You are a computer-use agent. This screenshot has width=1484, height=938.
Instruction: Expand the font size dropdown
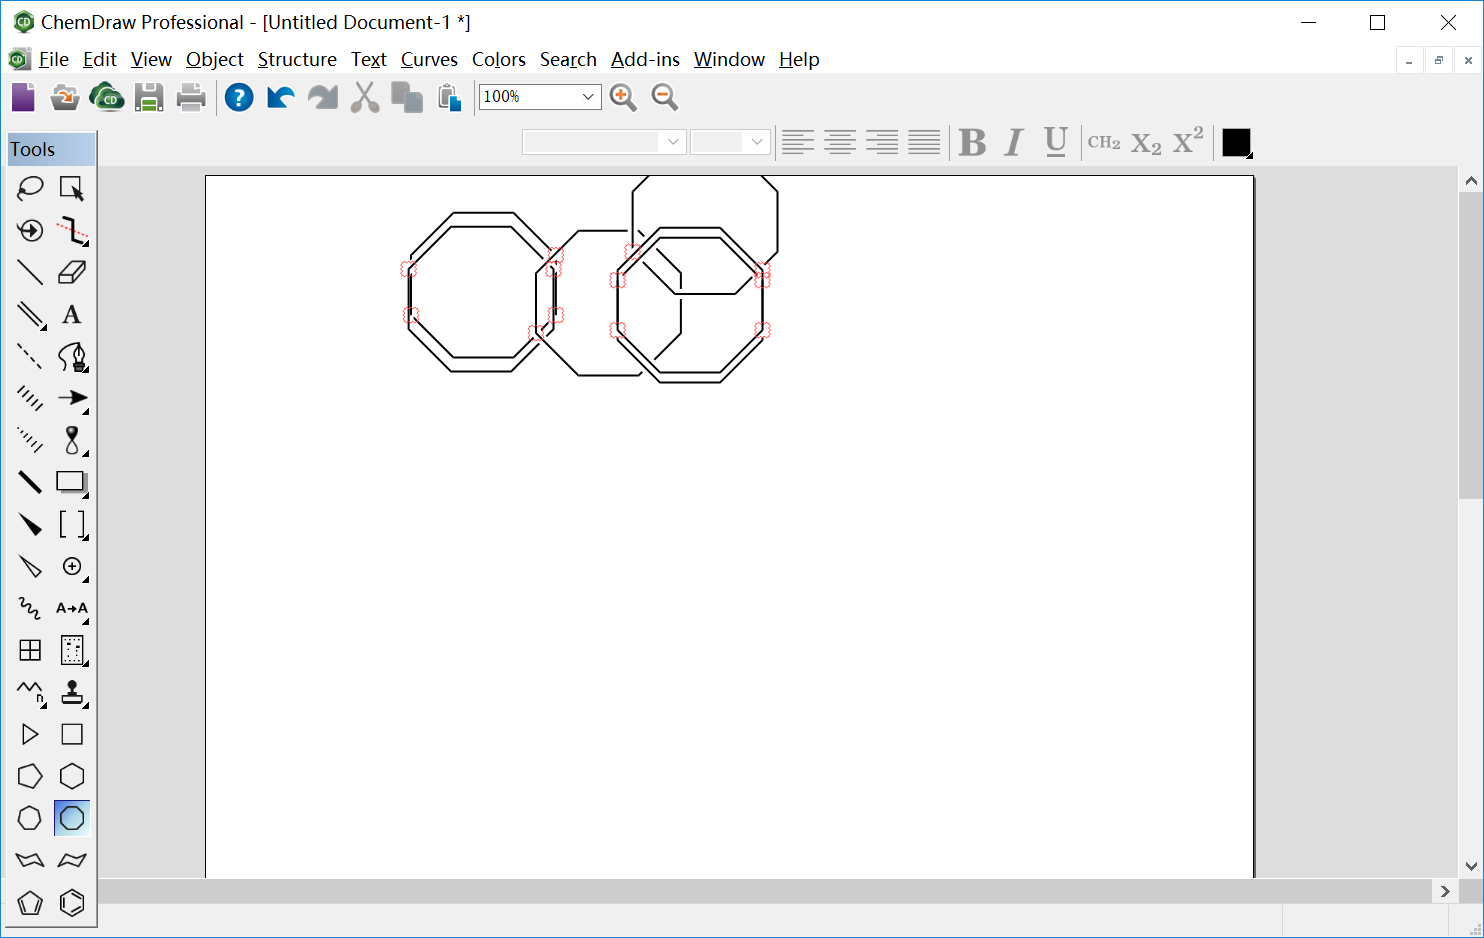point(757,142)
